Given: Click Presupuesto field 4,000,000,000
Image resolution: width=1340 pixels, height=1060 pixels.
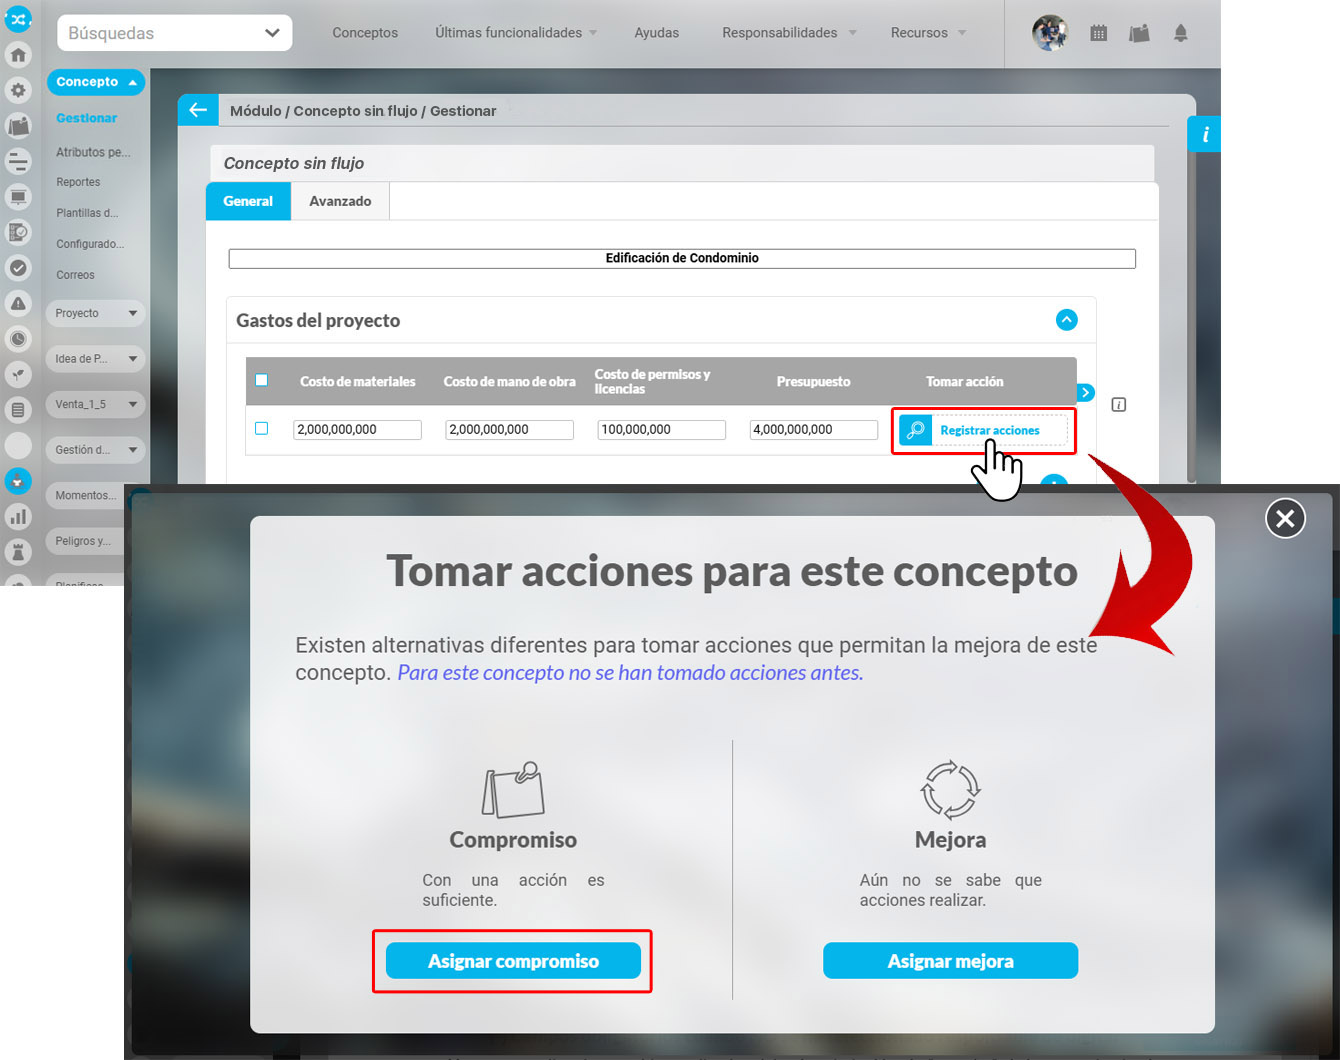Looking at the screenshot, I should click(813, 429).
